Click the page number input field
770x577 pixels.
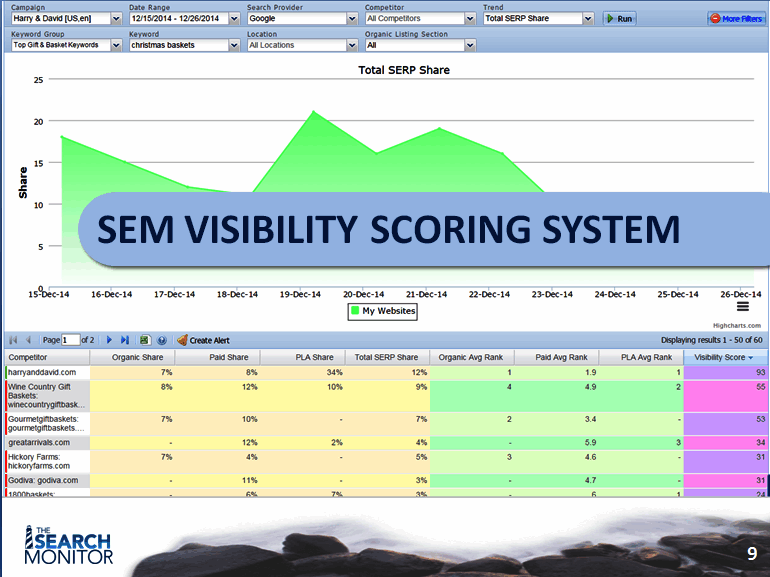click(70, 340)
